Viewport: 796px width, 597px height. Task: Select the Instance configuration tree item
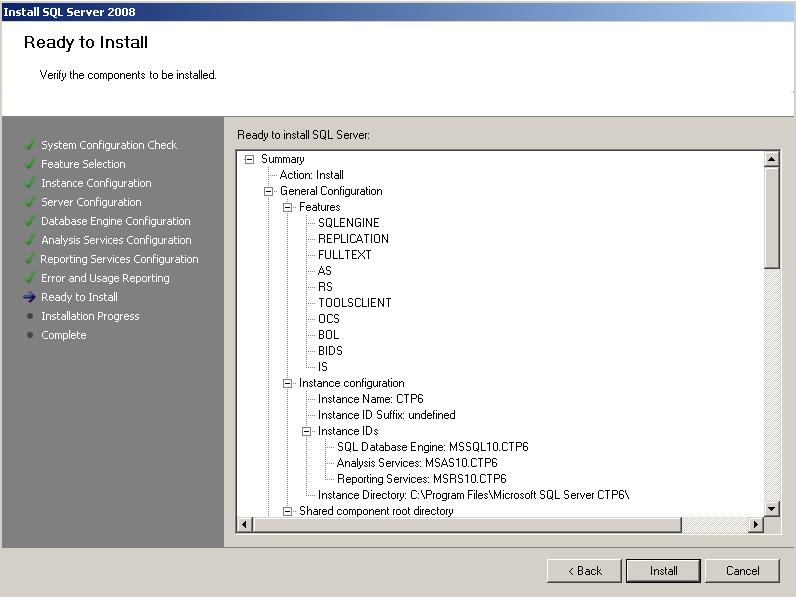pyautogui.click(x=351, y=383)
